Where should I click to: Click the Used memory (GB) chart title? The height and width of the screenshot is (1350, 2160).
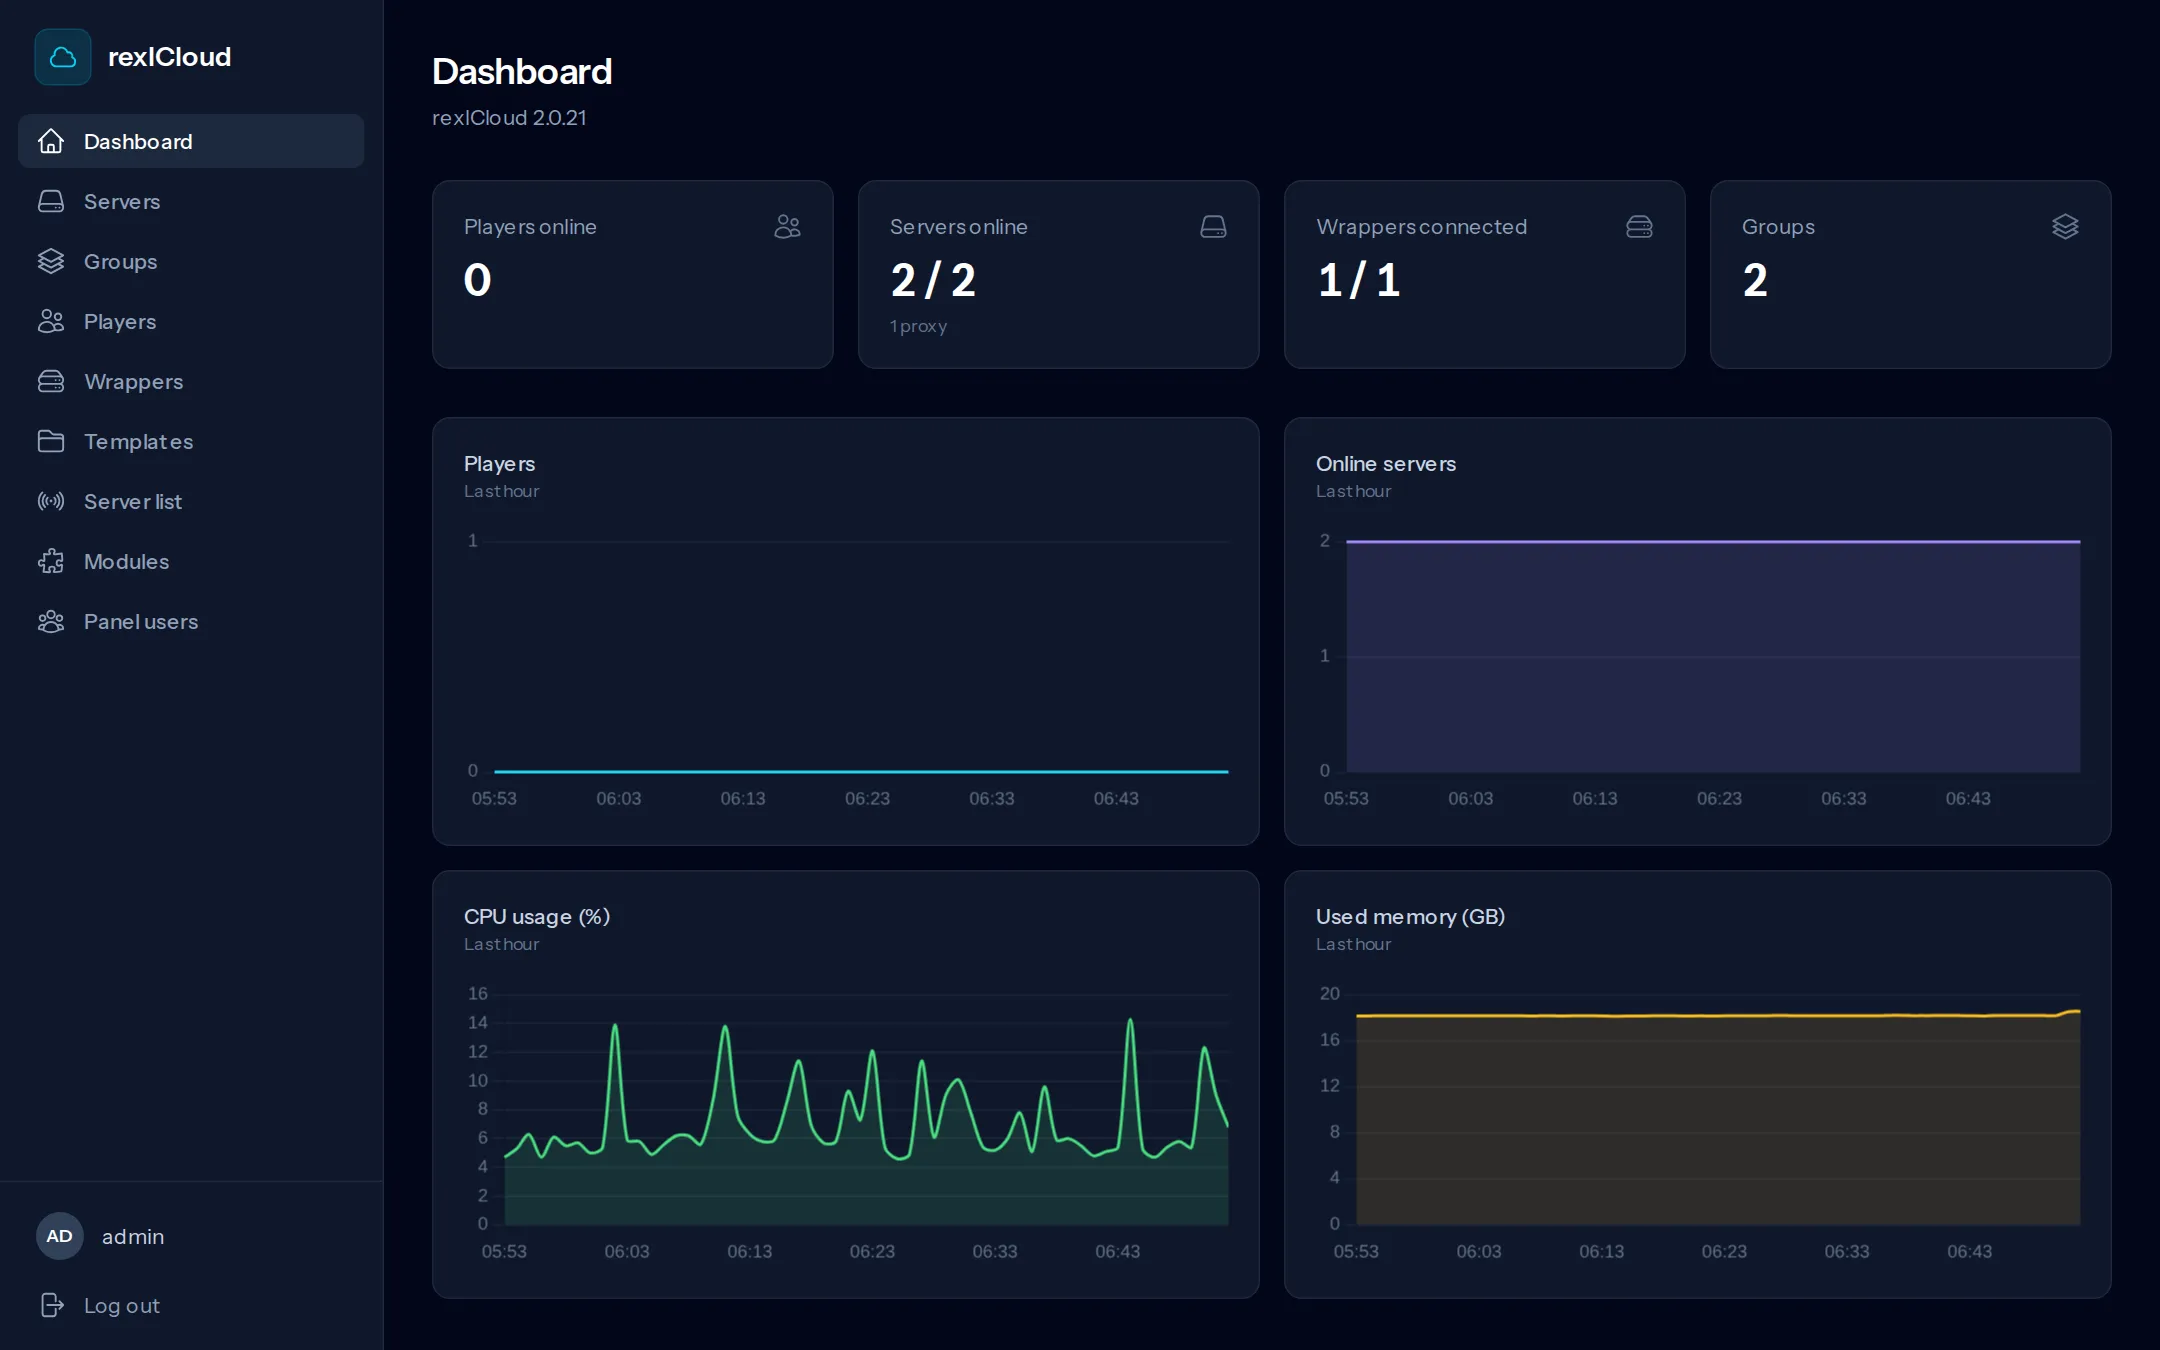(x=1410, y=917)
